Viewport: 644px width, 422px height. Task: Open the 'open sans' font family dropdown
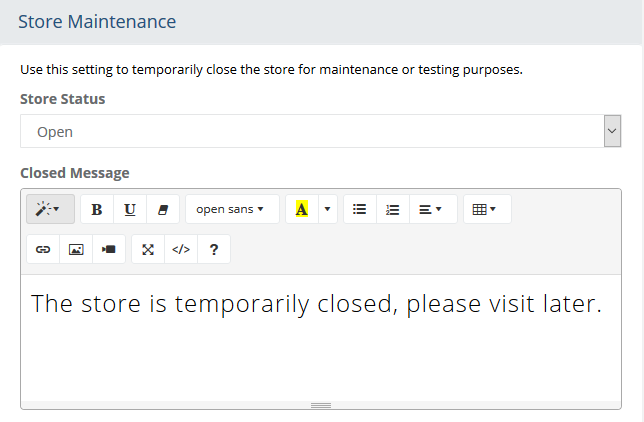pos(231,209)
